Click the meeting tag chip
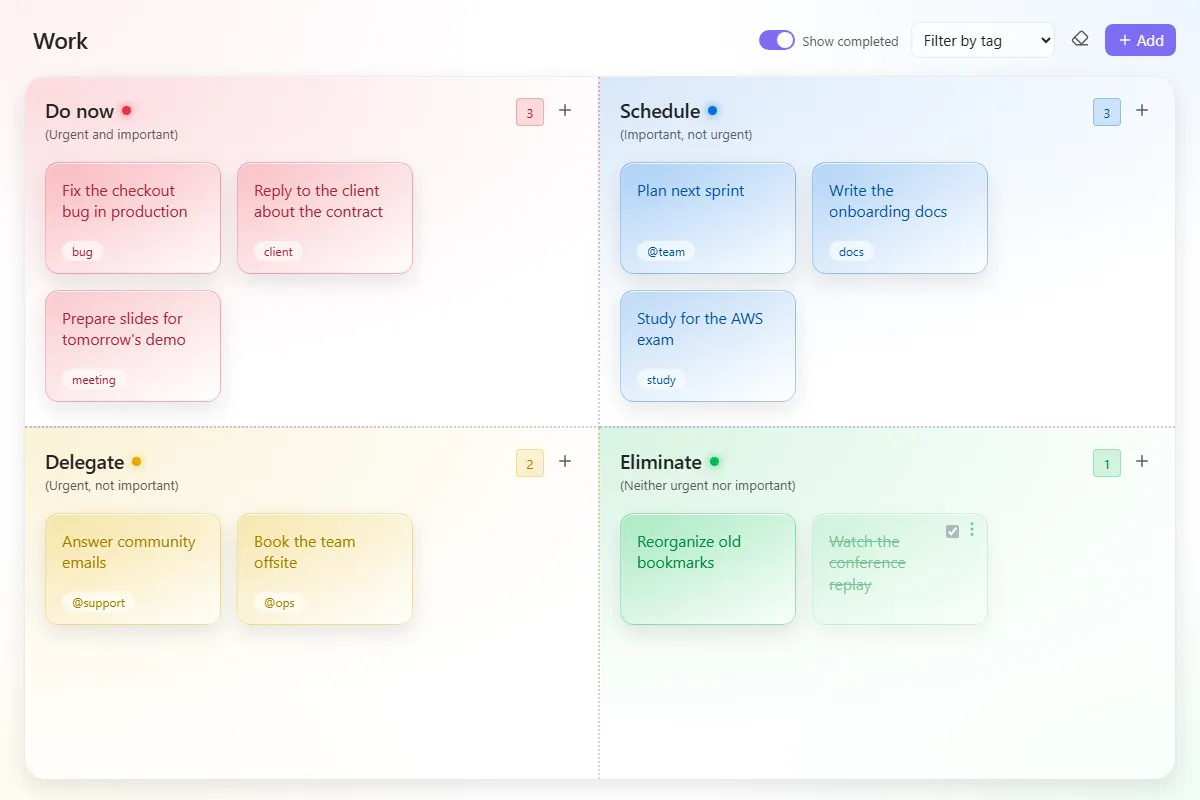The image size is (1200, 800). [94, 380]
